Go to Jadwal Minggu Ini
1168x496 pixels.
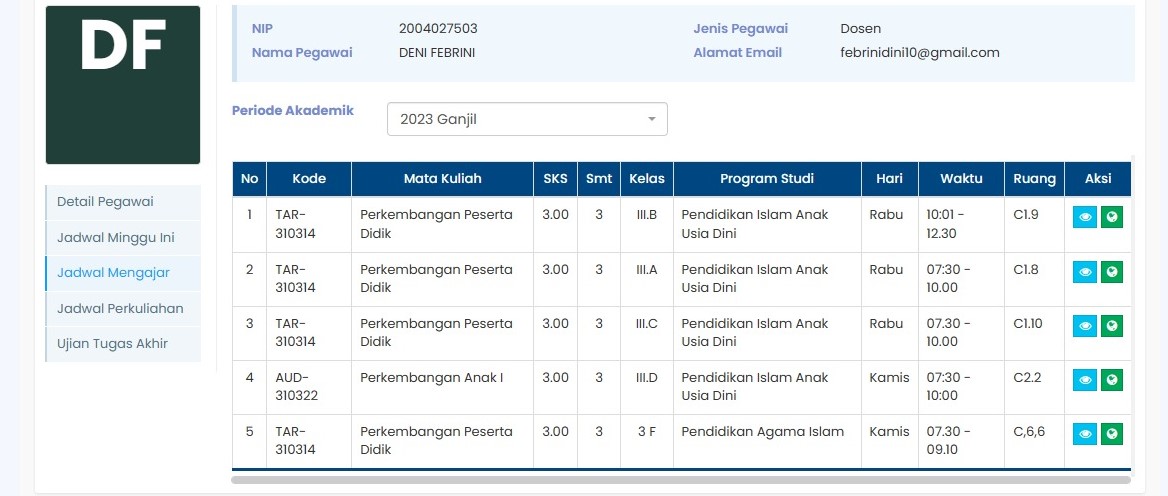(x=115, y=238)
